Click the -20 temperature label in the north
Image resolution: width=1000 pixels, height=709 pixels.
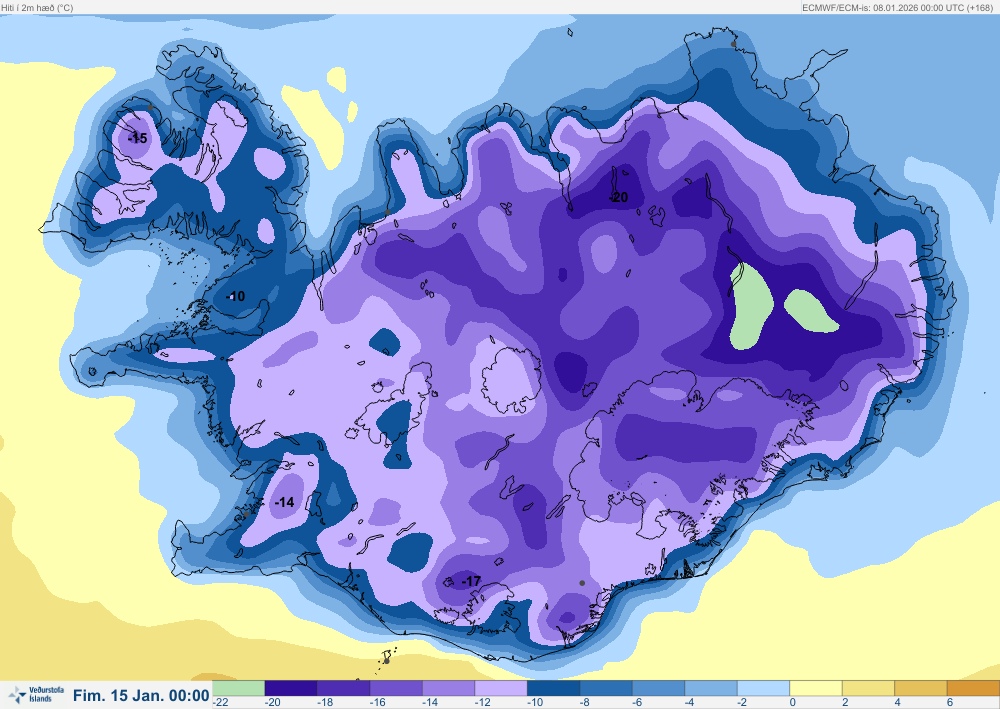[x=618, y=198]
